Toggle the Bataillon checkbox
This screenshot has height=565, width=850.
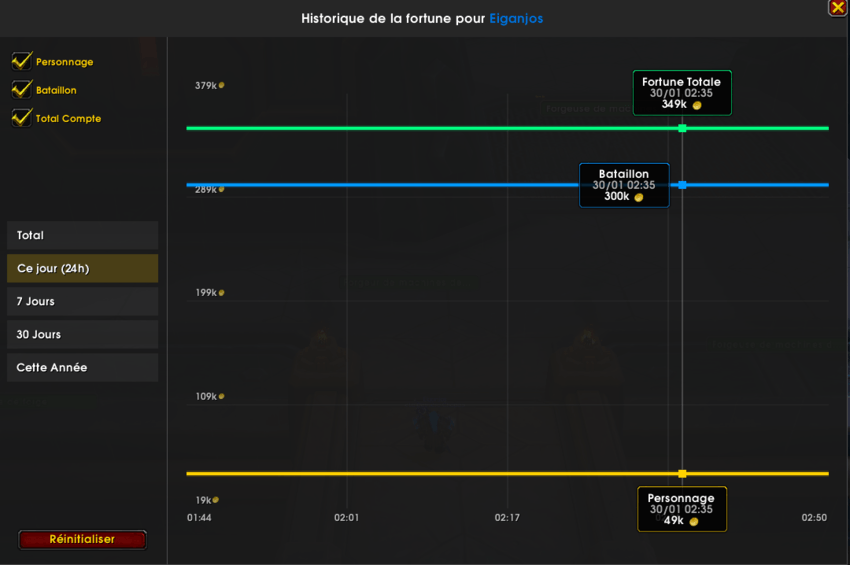click(x=22, y=89)
